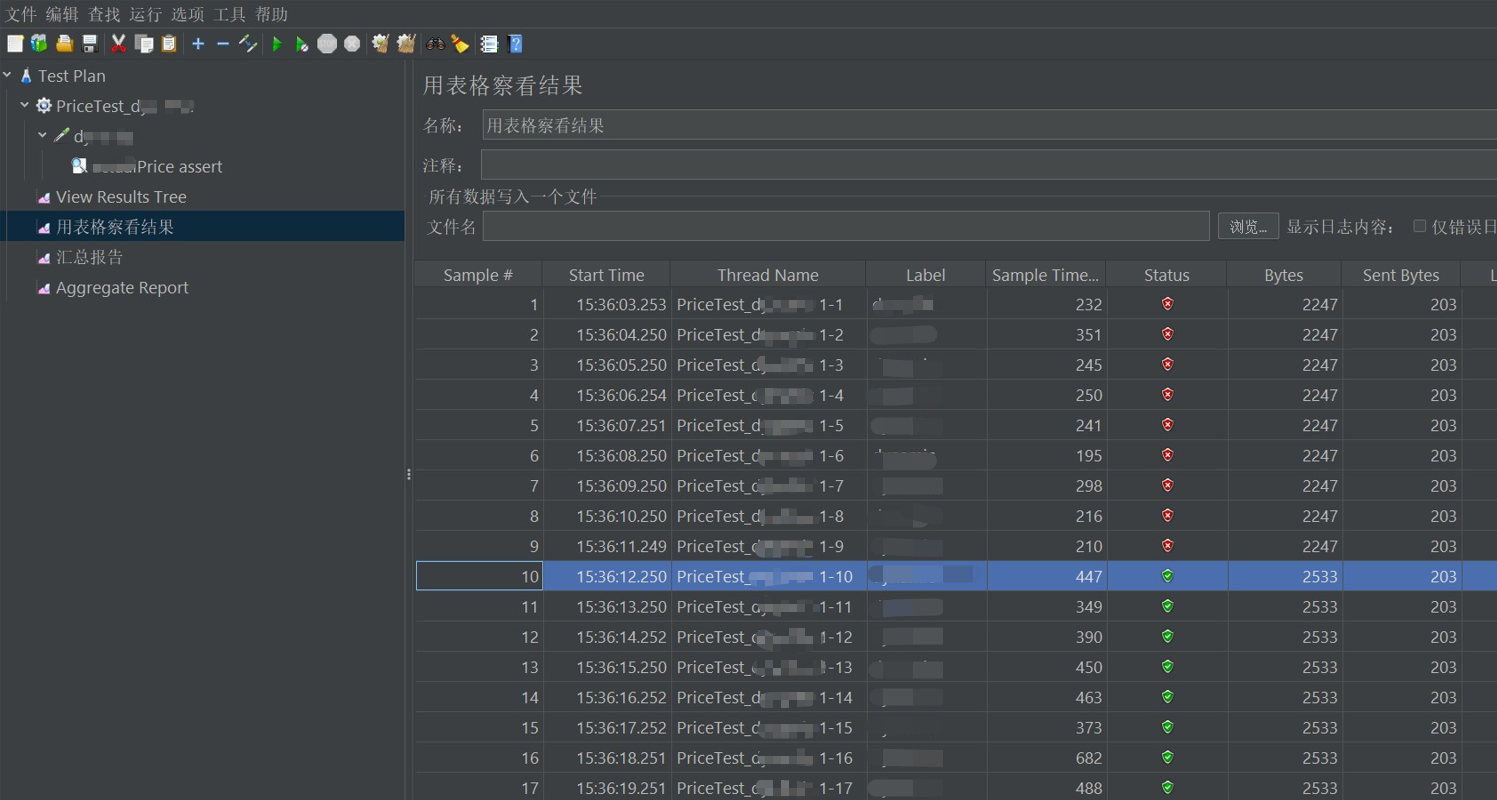Open Search with binoculars icon
1497x800 pixels.
point(435,44)
